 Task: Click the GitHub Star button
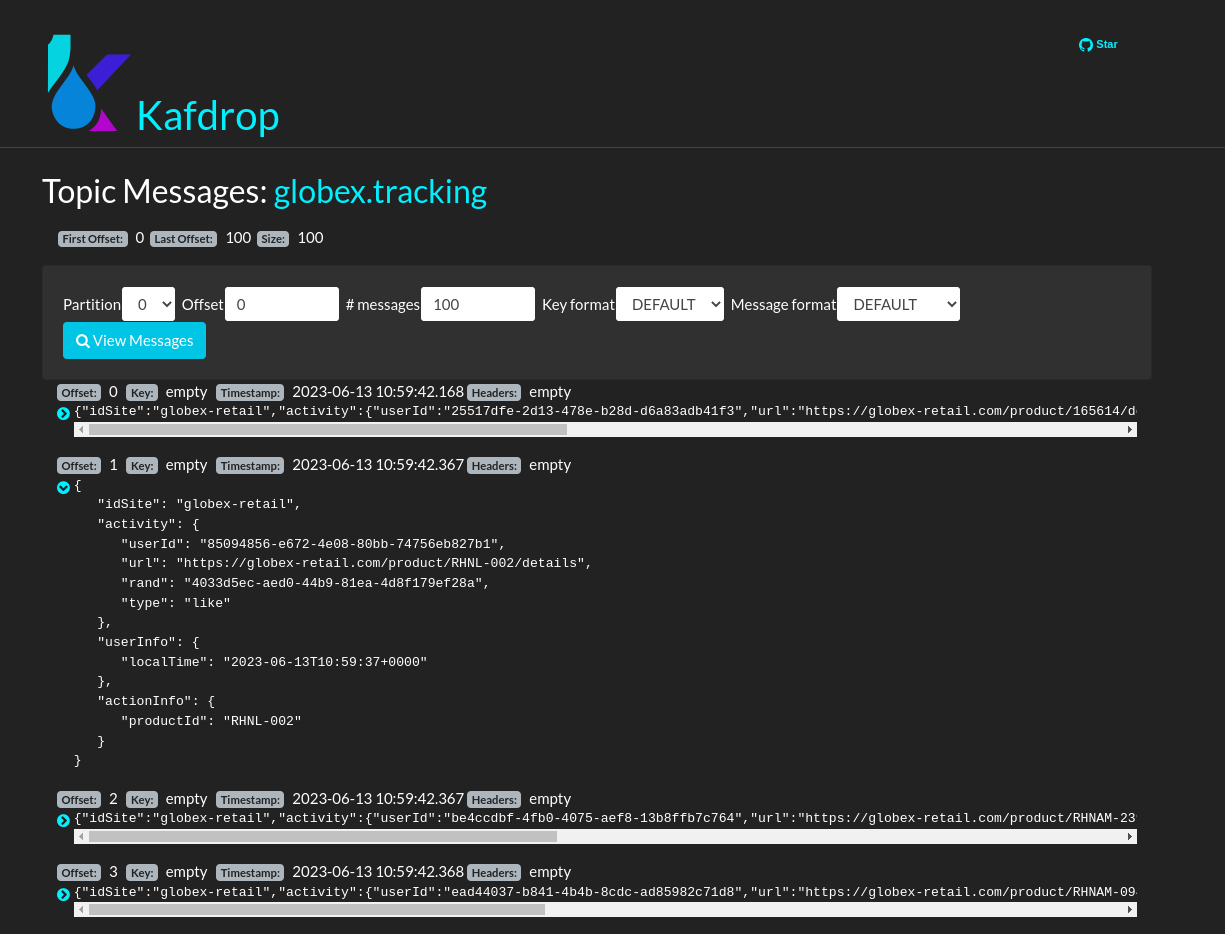1098,44
